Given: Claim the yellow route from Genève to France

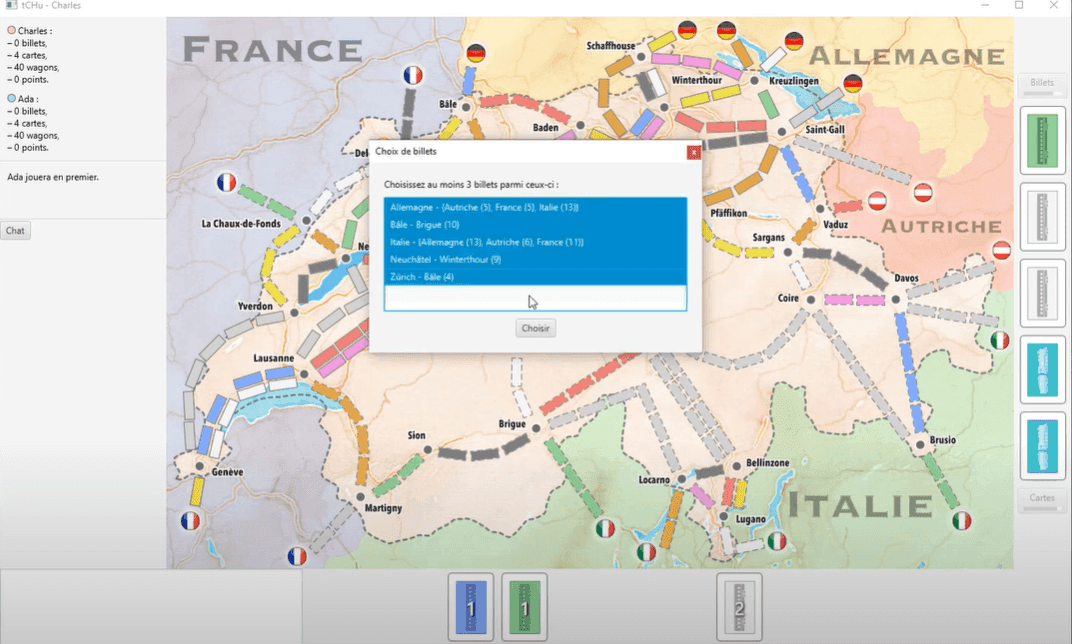Looking at the screenshot, I should tap(197, 492).
